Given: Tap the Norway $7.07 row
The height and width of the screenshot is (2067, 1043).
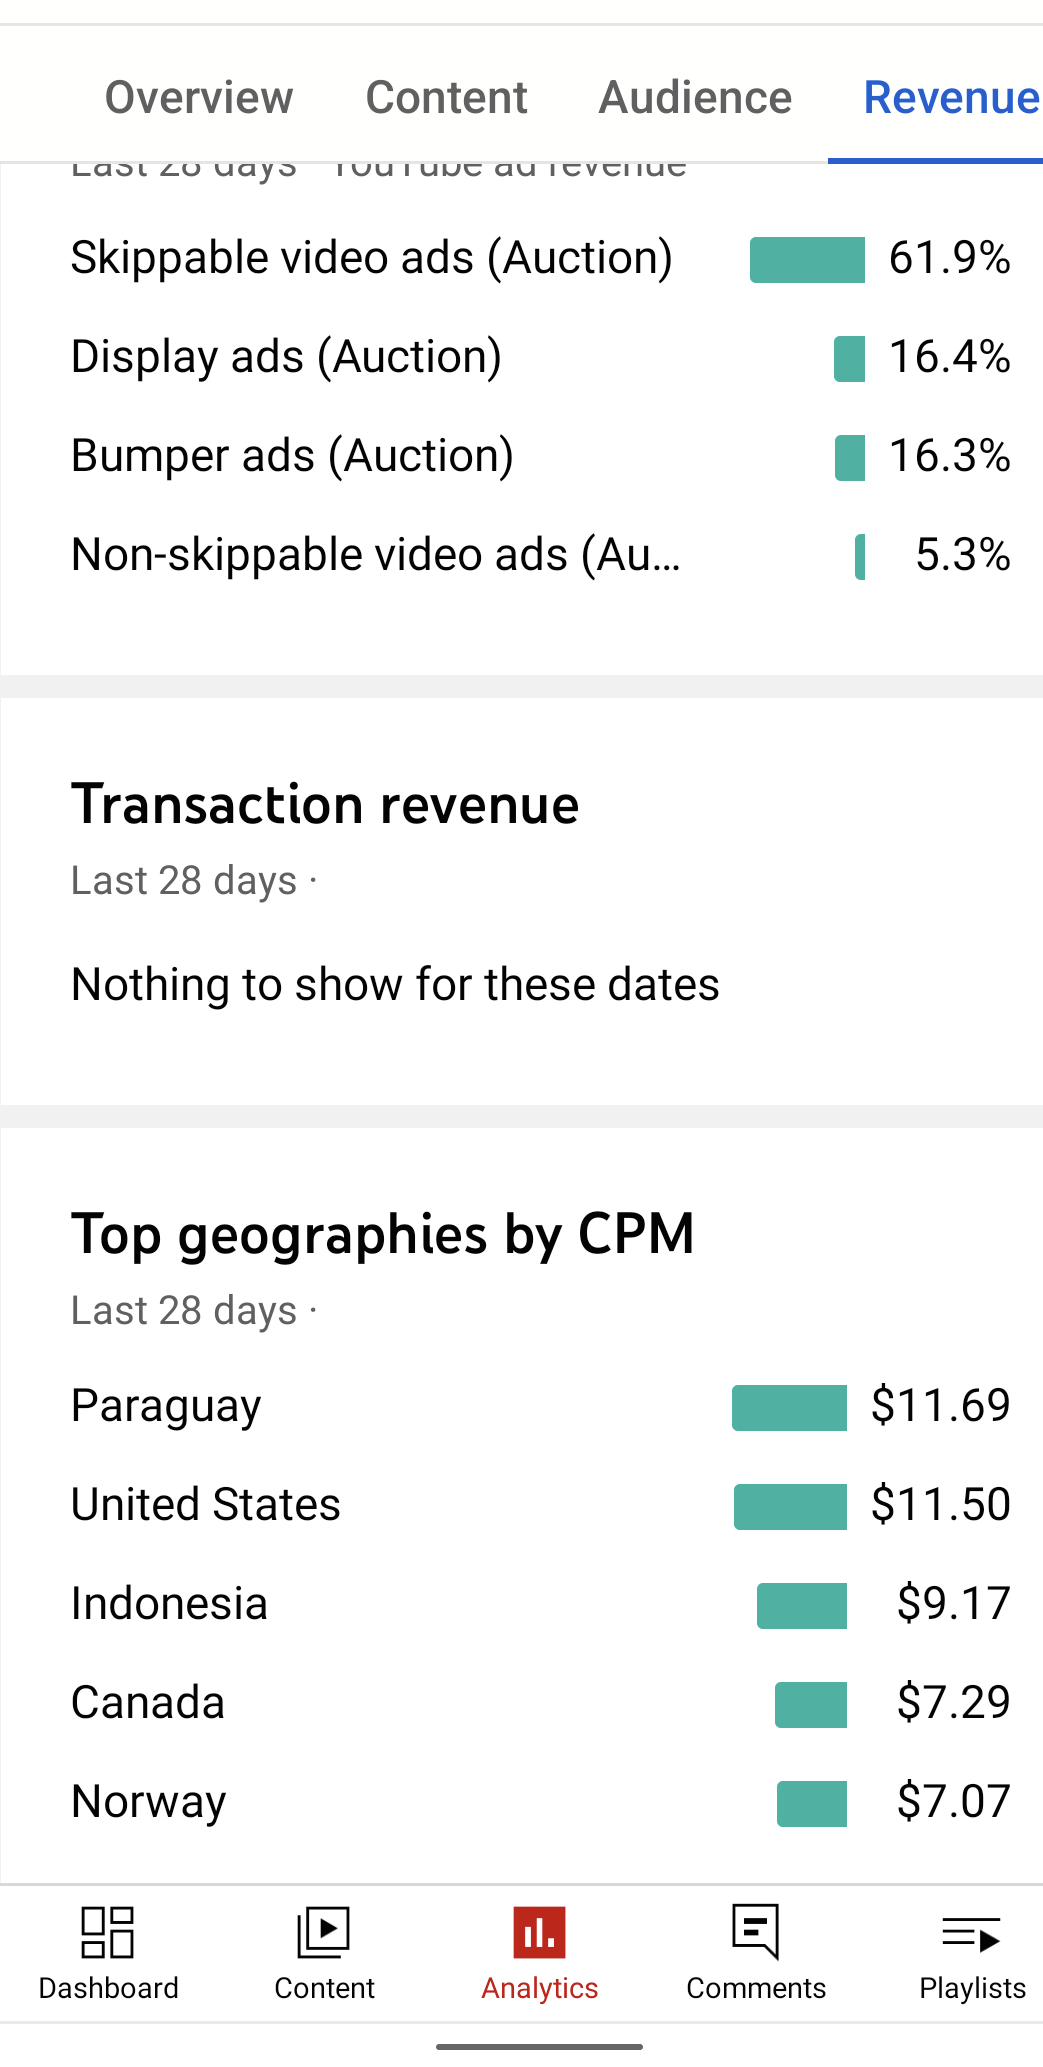Looking at the screenshot, I should coord(540,1802).
